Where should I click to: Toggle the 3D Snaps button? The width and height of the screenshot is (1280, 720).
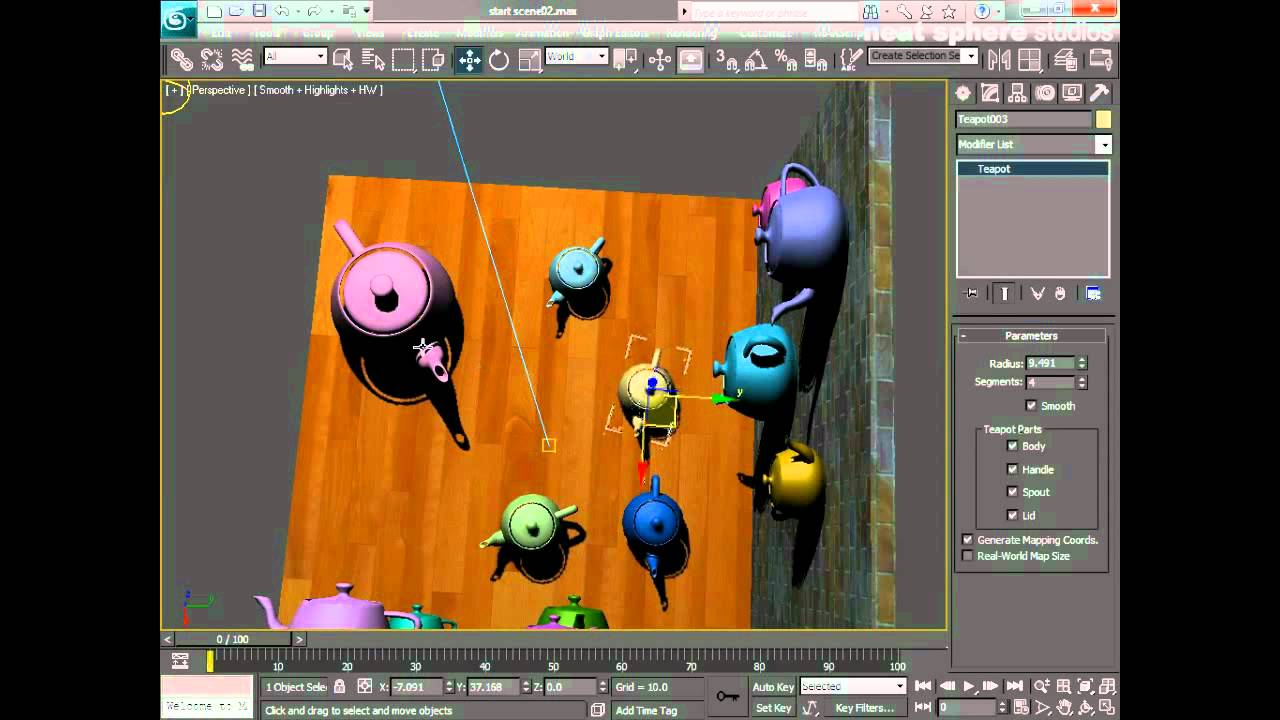coord(726,60)
